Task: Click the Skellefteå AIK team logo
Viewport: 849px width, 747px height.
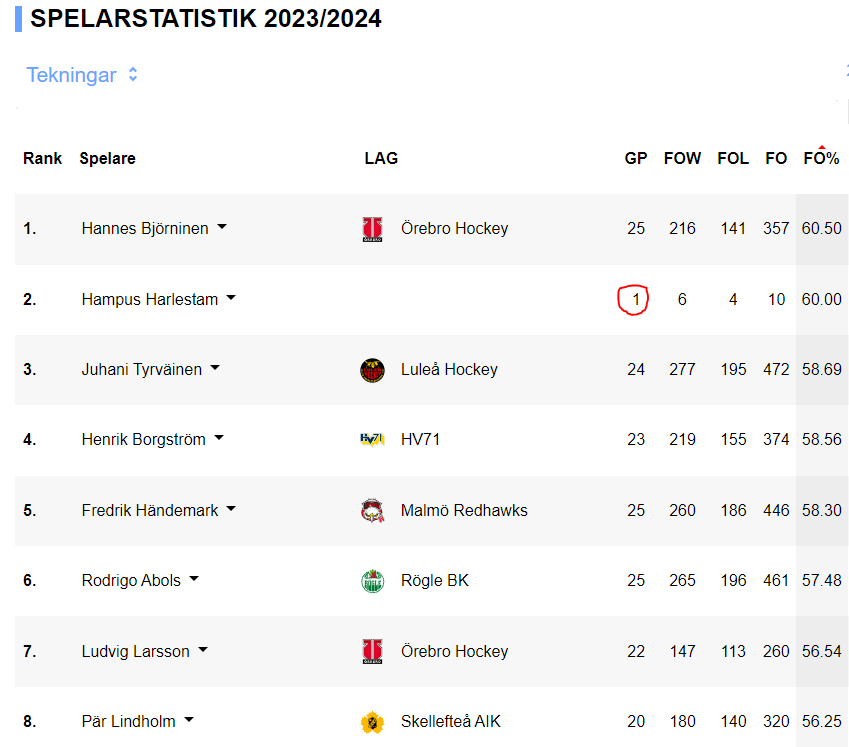Action: (x=372, y=722)
